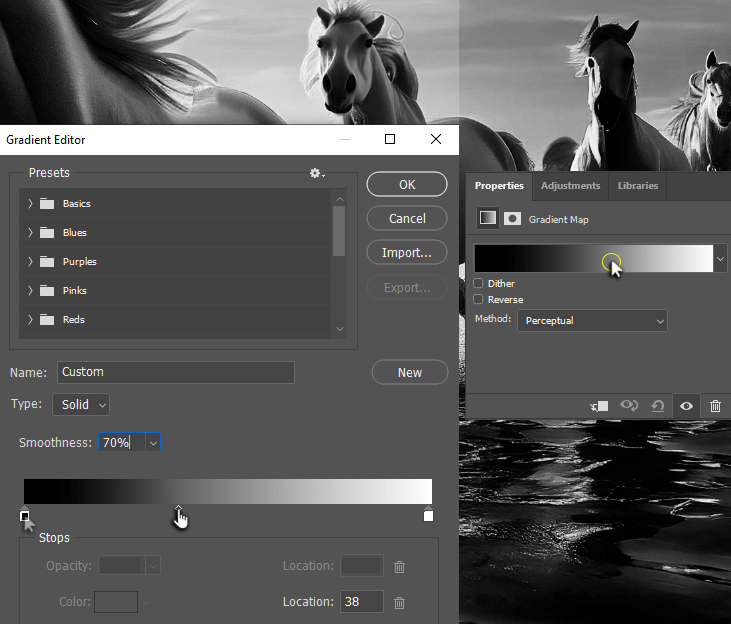Screen dimensions: 731x624
Task: Enable the Dither checkbox
Action: [478, 283]
